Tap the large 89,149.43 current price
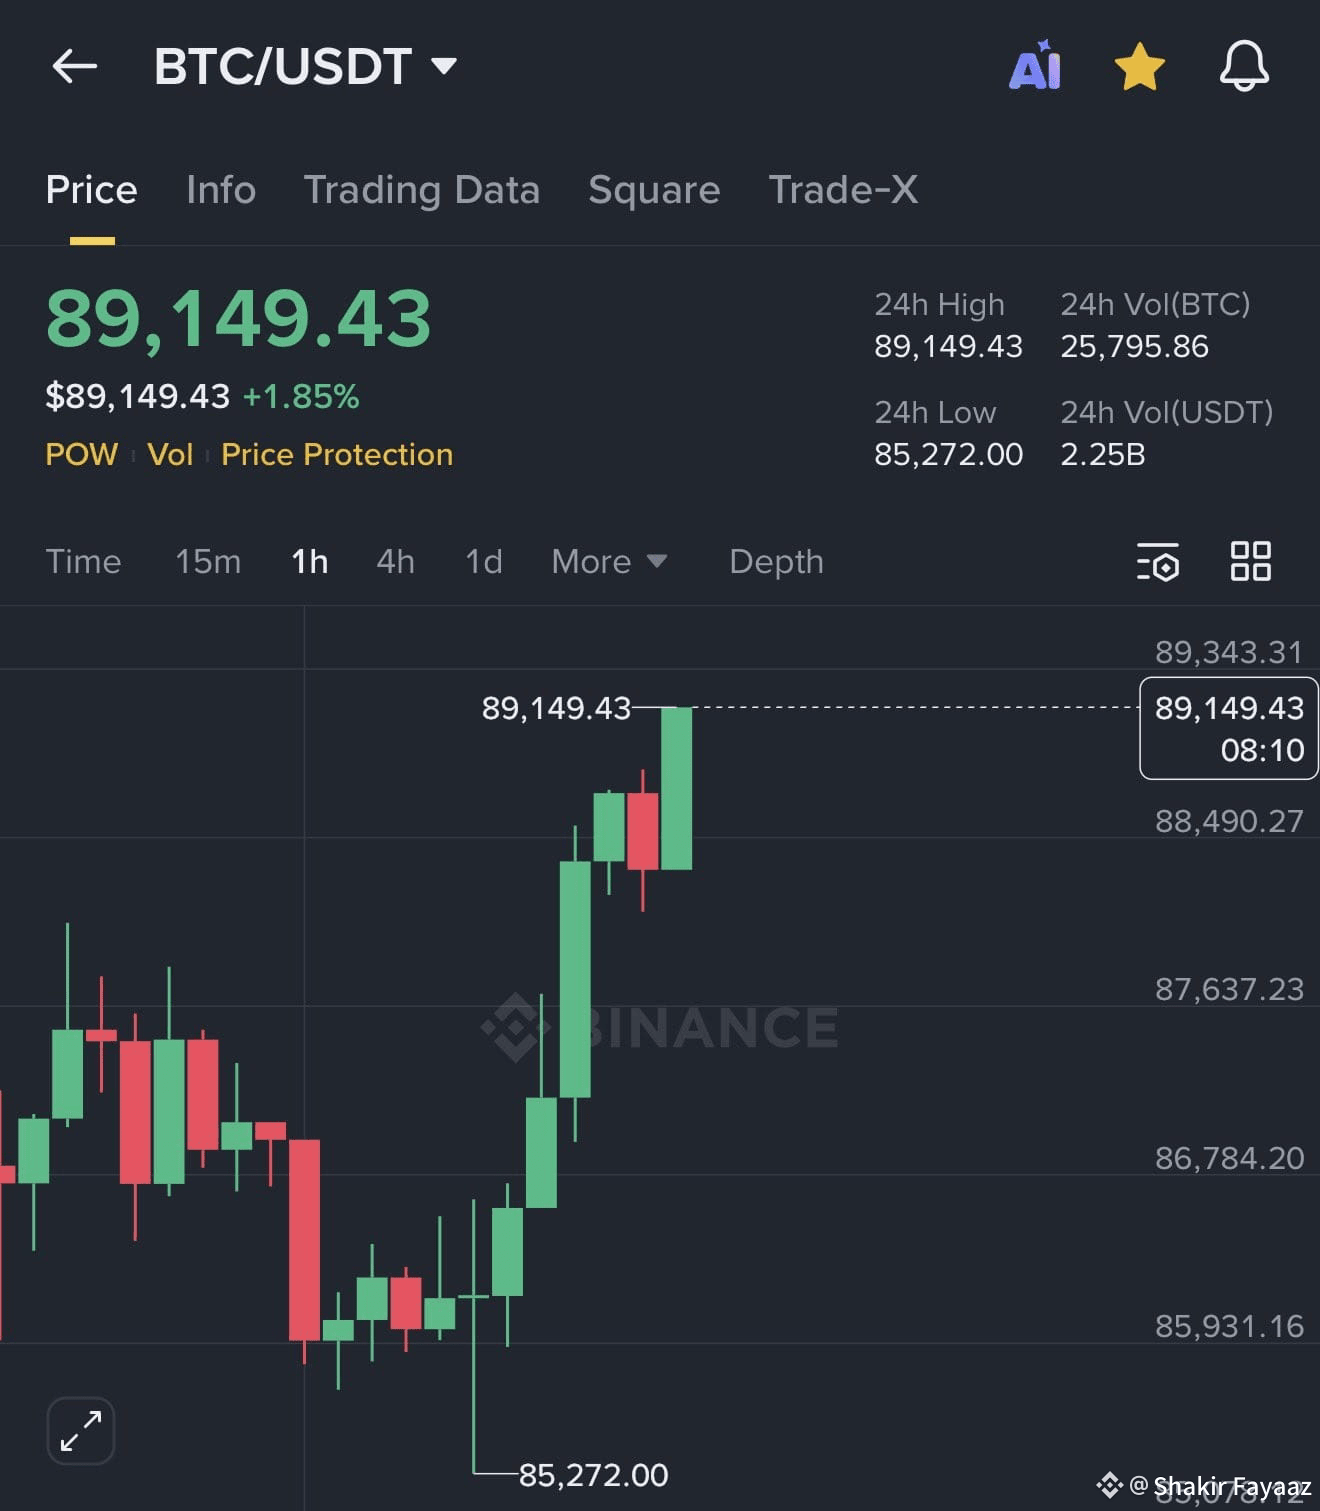Viewport: 1320px width, 1511px height. tap(239, 319)
